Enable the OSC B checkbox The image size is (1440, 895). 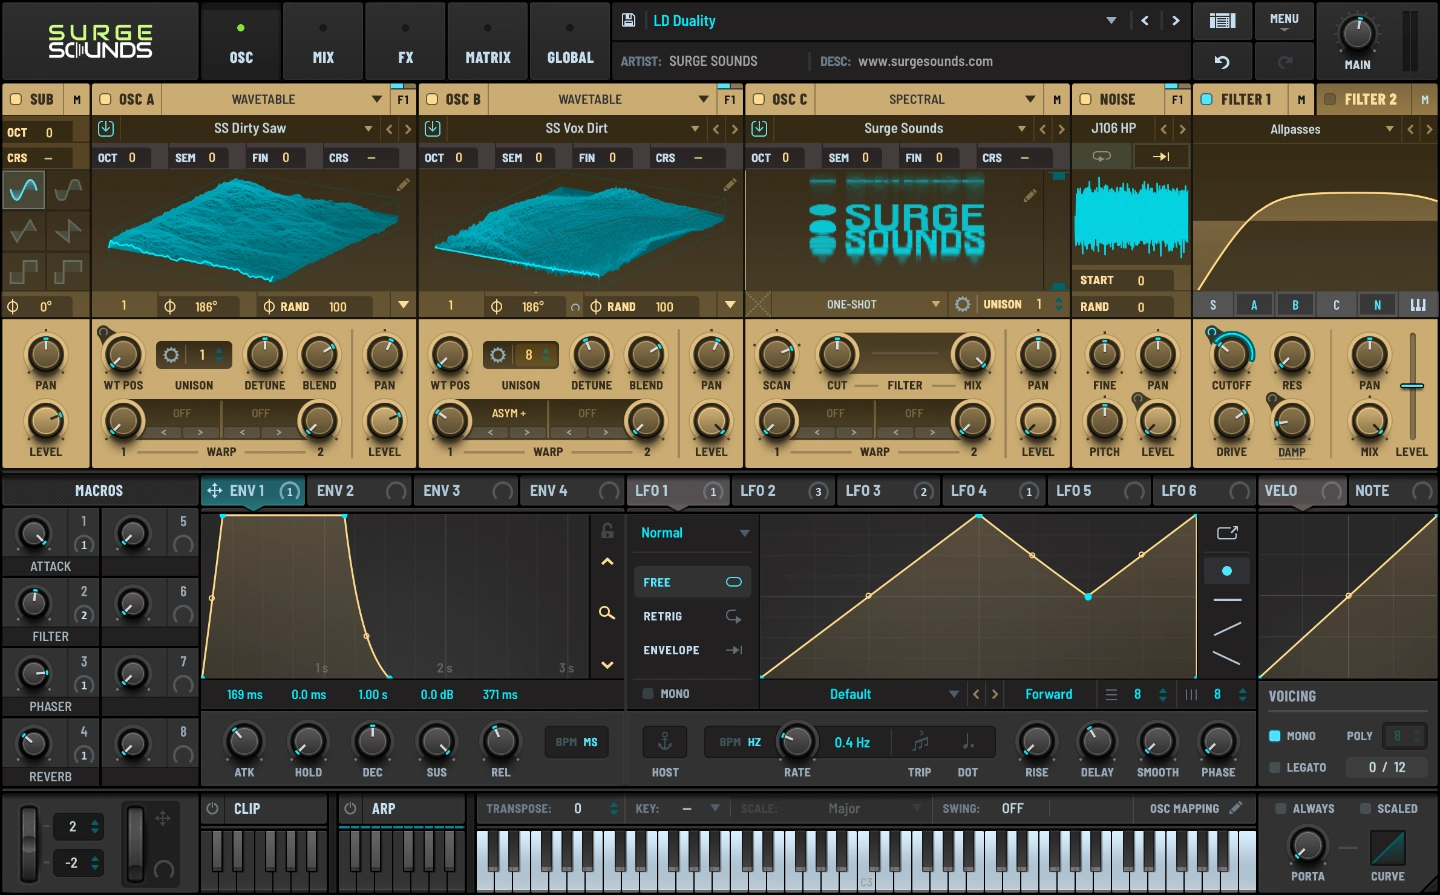[432, 99]
